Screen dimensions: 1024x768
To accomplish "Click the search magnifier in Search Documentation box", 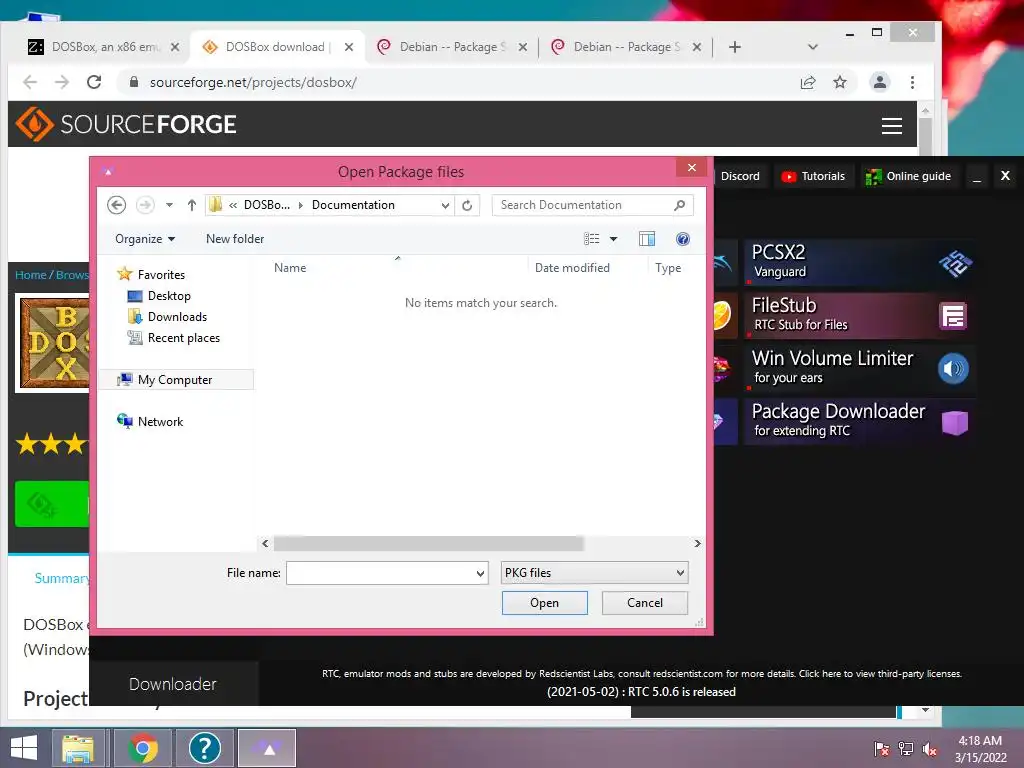I will click(679, 205).
